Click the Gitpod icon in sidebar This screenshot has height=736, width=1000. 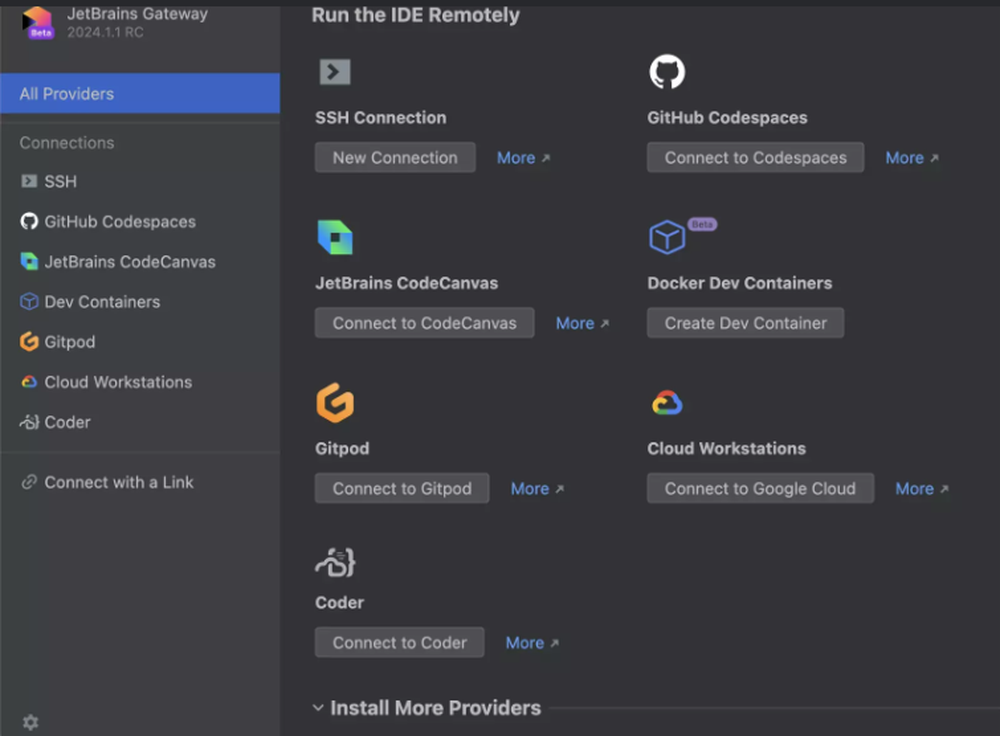[x=29, y=342]
